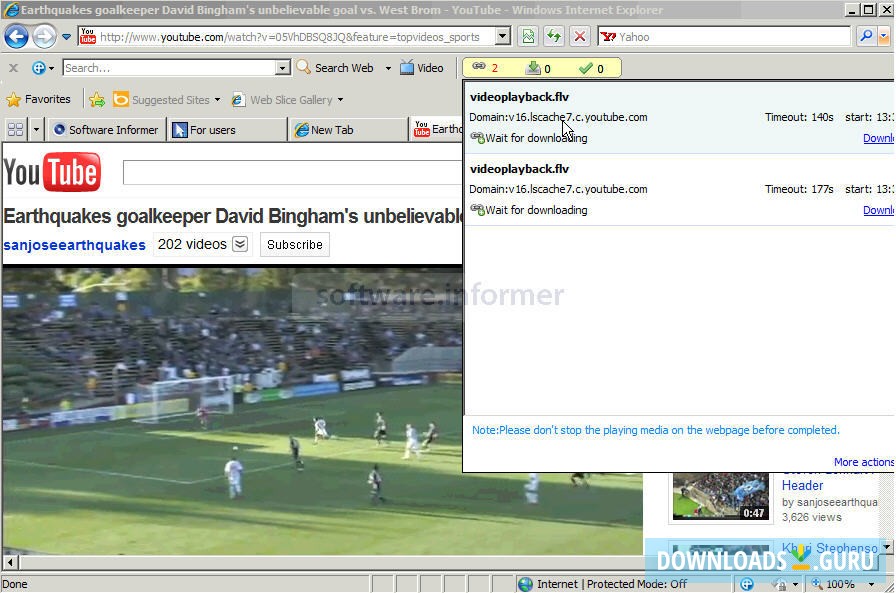Select first videoplayback.flv entry
The height and width of the screenshot is (593, 896).
click(679, 117)
